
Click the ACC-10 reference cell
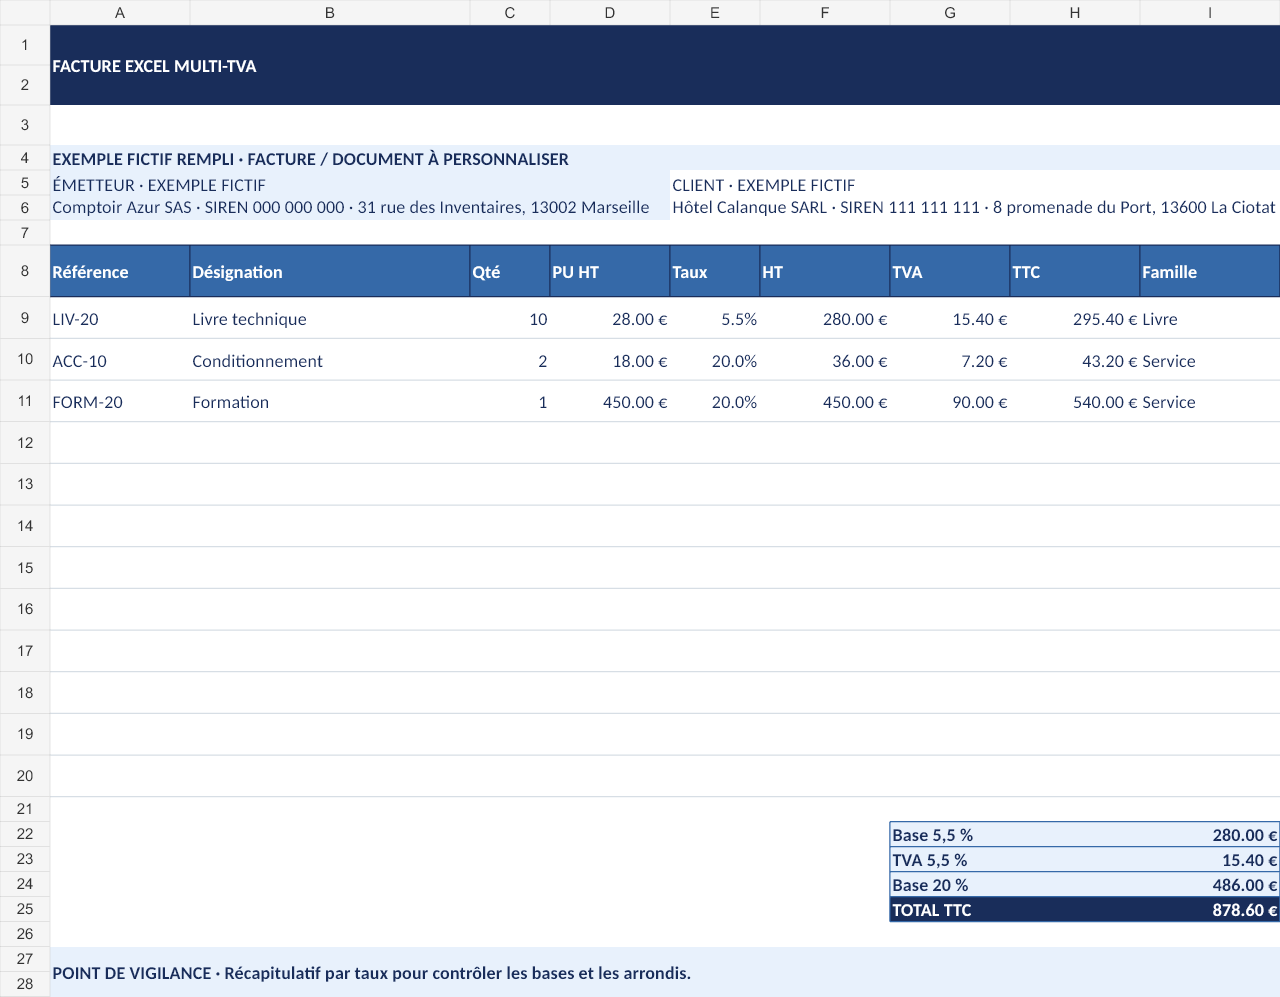[120, 361]
